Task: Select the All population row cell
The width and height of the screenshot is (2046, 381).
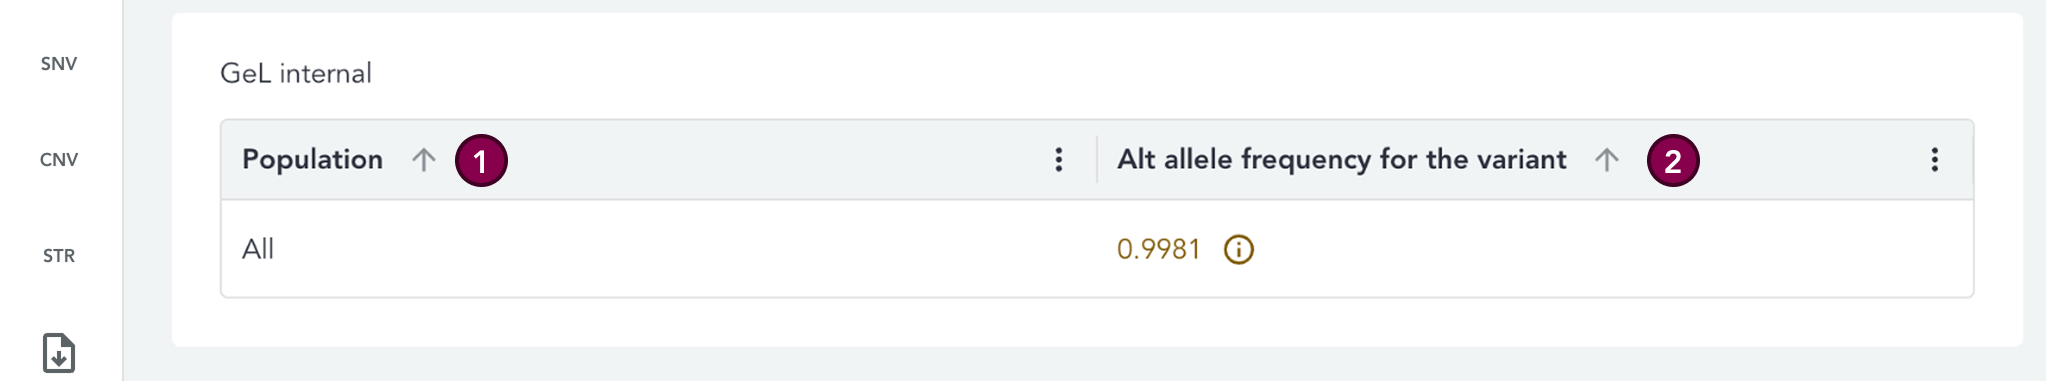Action: [258, 249]
